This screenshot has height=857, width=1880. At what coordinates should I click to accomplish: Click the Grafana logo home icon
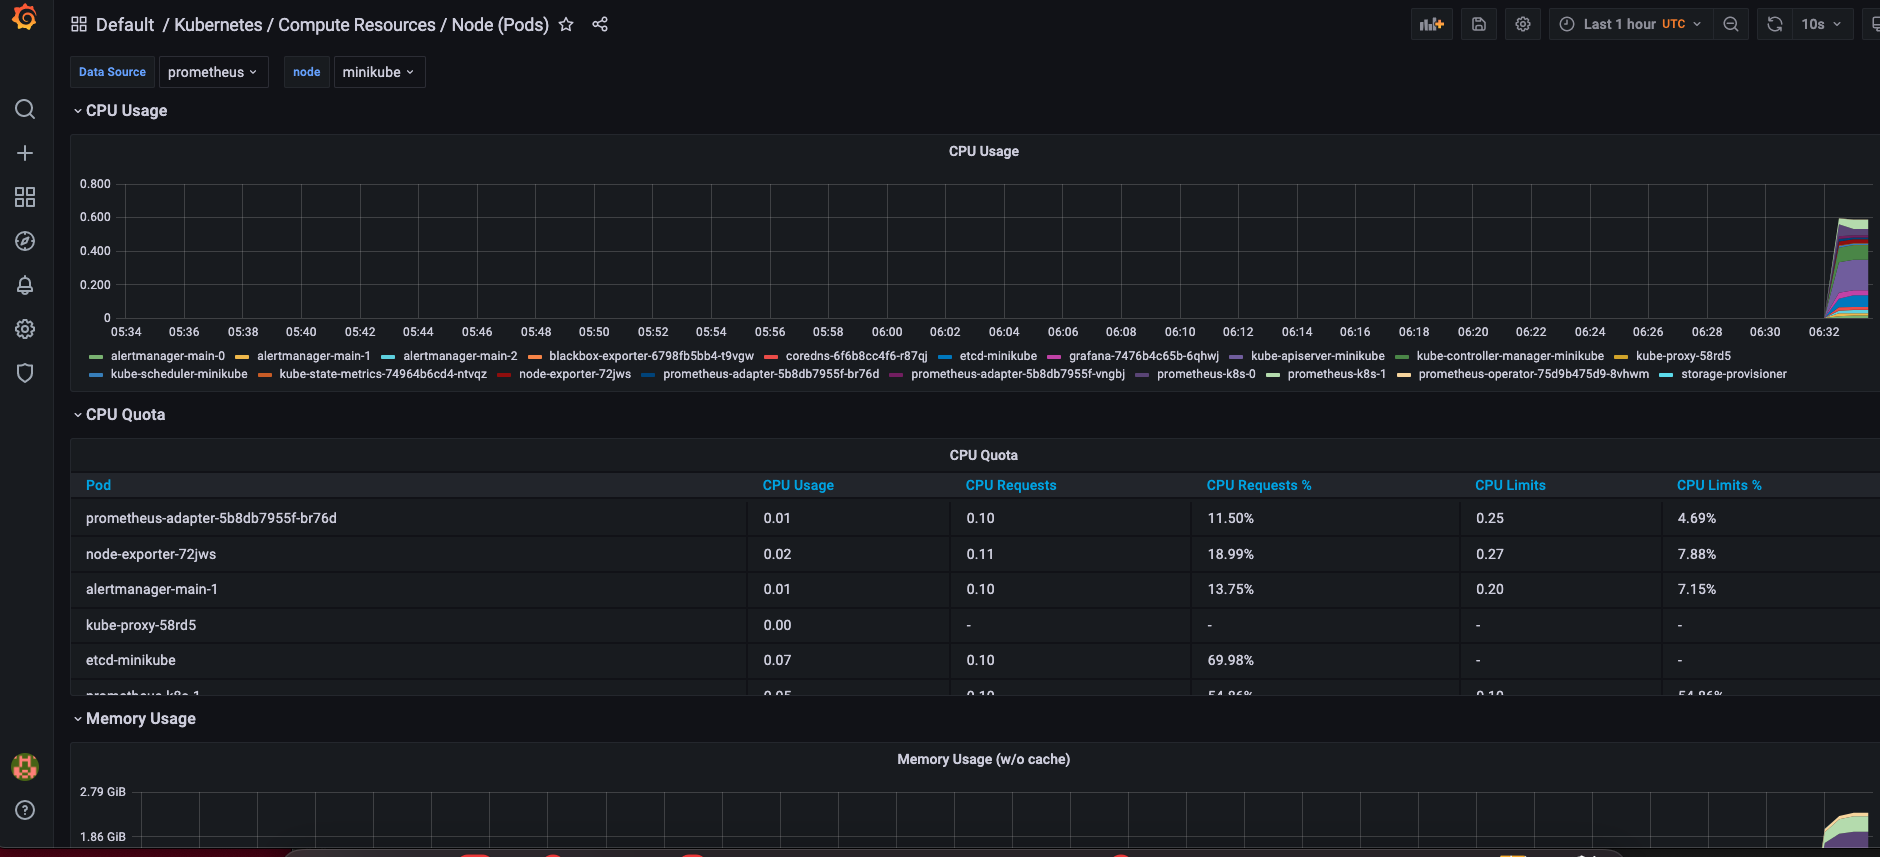(x=25, y=18)
